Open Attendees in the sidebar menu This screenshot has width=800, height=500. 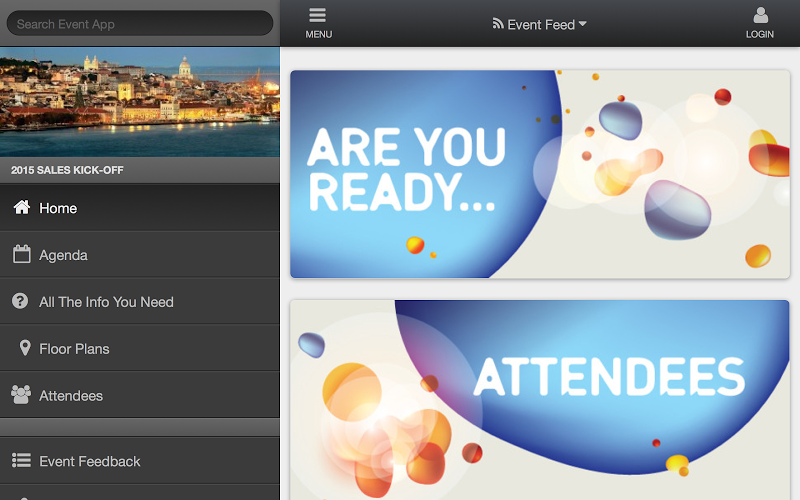pos(140,395)
